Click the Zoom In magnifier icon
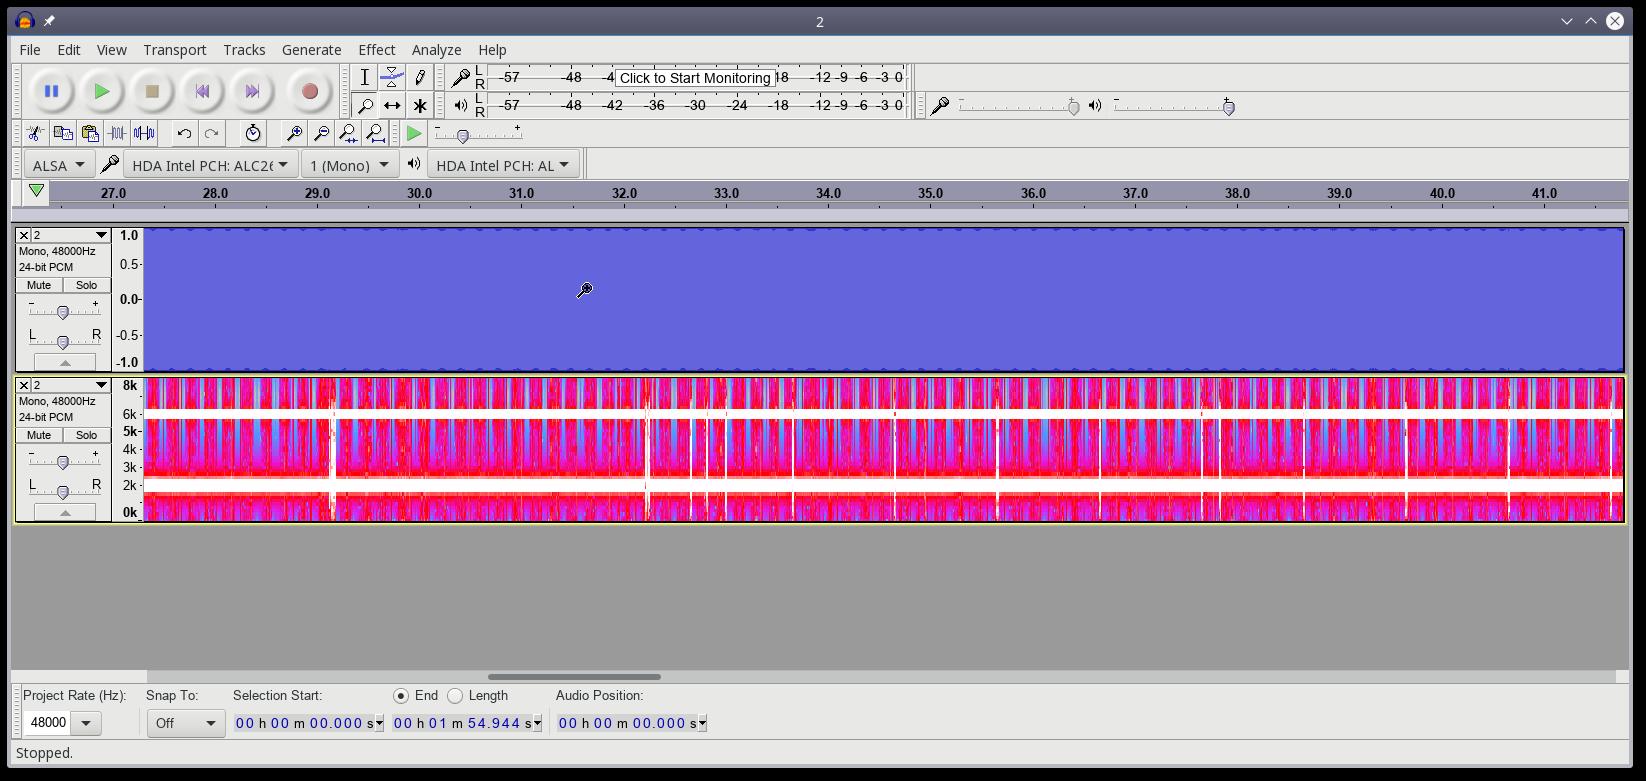 coord(294,133)
